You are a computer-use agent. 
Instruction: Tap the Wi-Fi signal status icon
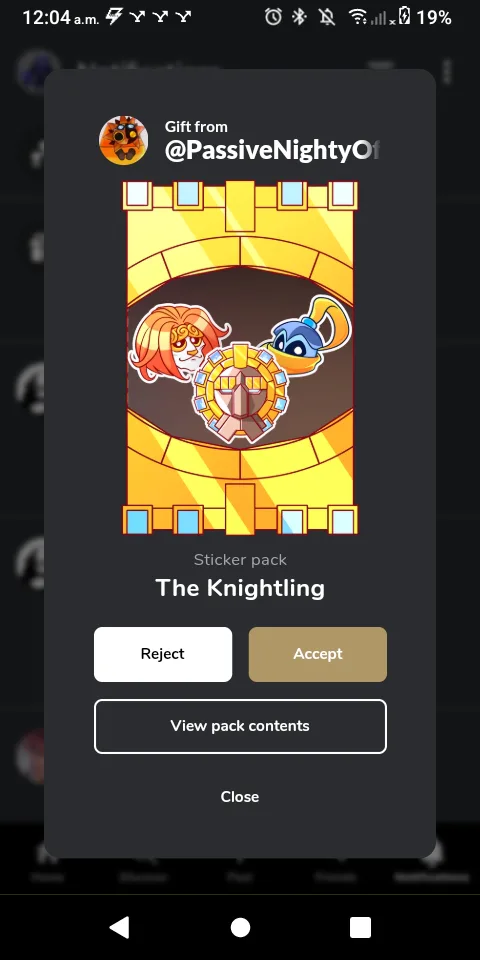point(358,17)
